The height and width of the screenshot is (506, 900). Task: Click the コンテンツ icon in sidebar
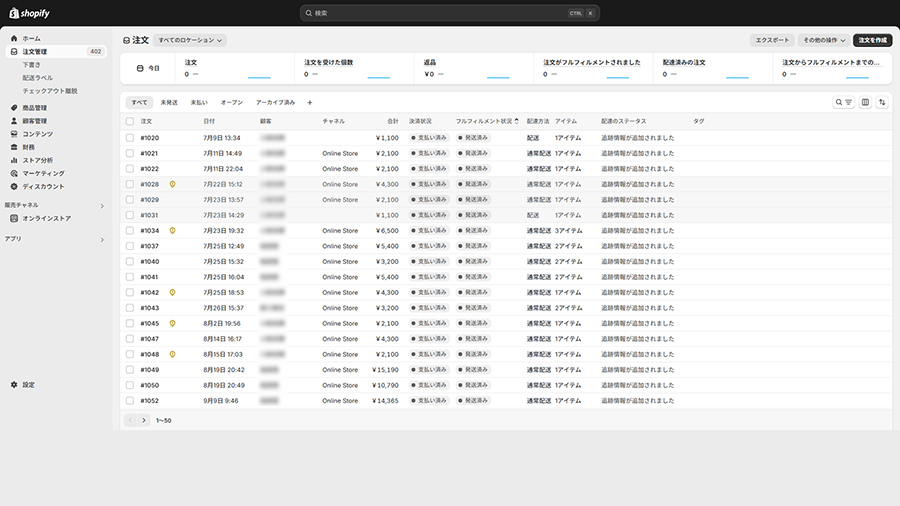click(x=14, y=134)
